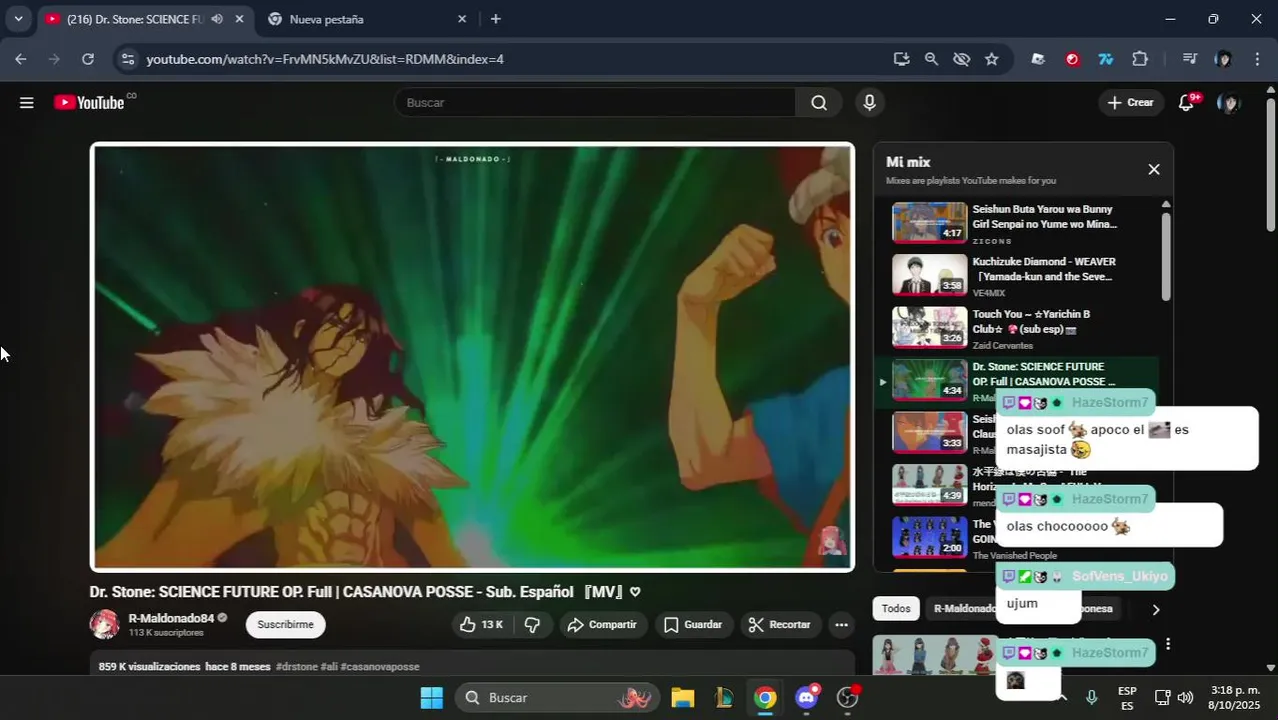
Task: Open League of Legends taskbar icon
Action: 724,698
